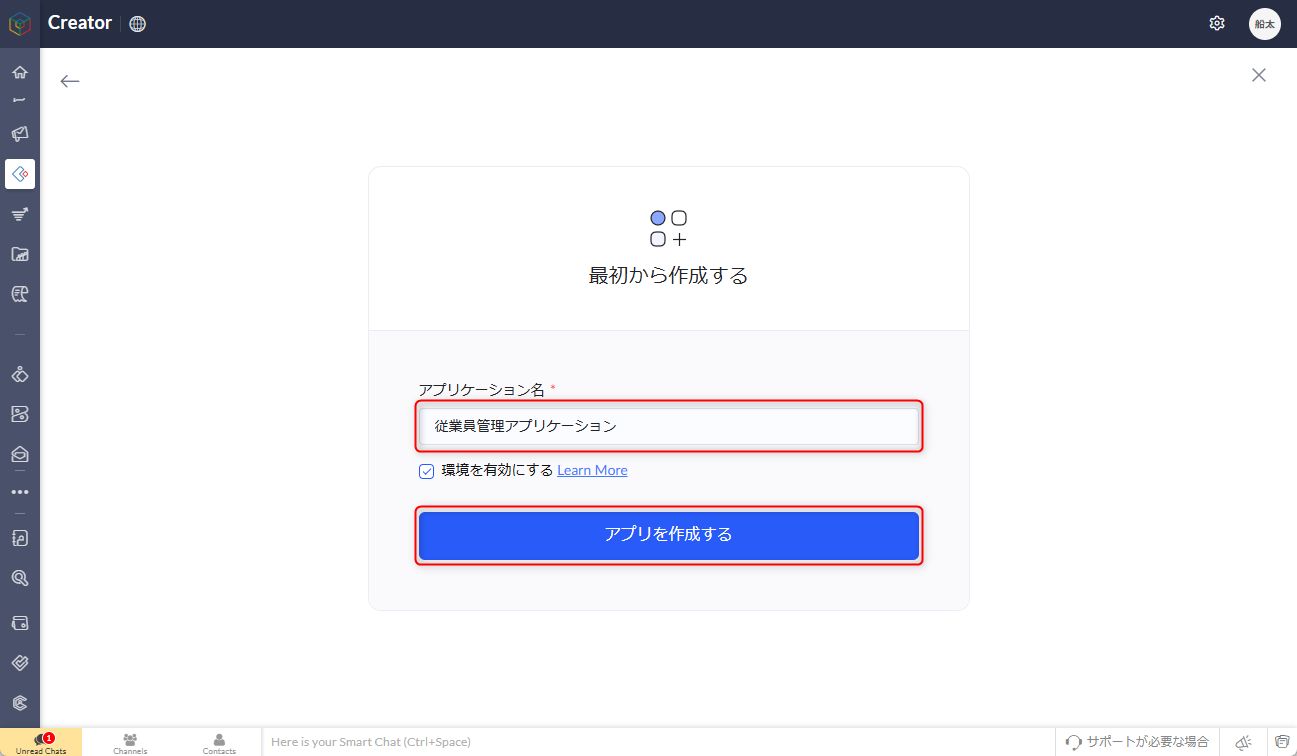This screenshot has height=756, width=1297.
Task: Click the globe icon next to Creator
Action: coord(138,24)
